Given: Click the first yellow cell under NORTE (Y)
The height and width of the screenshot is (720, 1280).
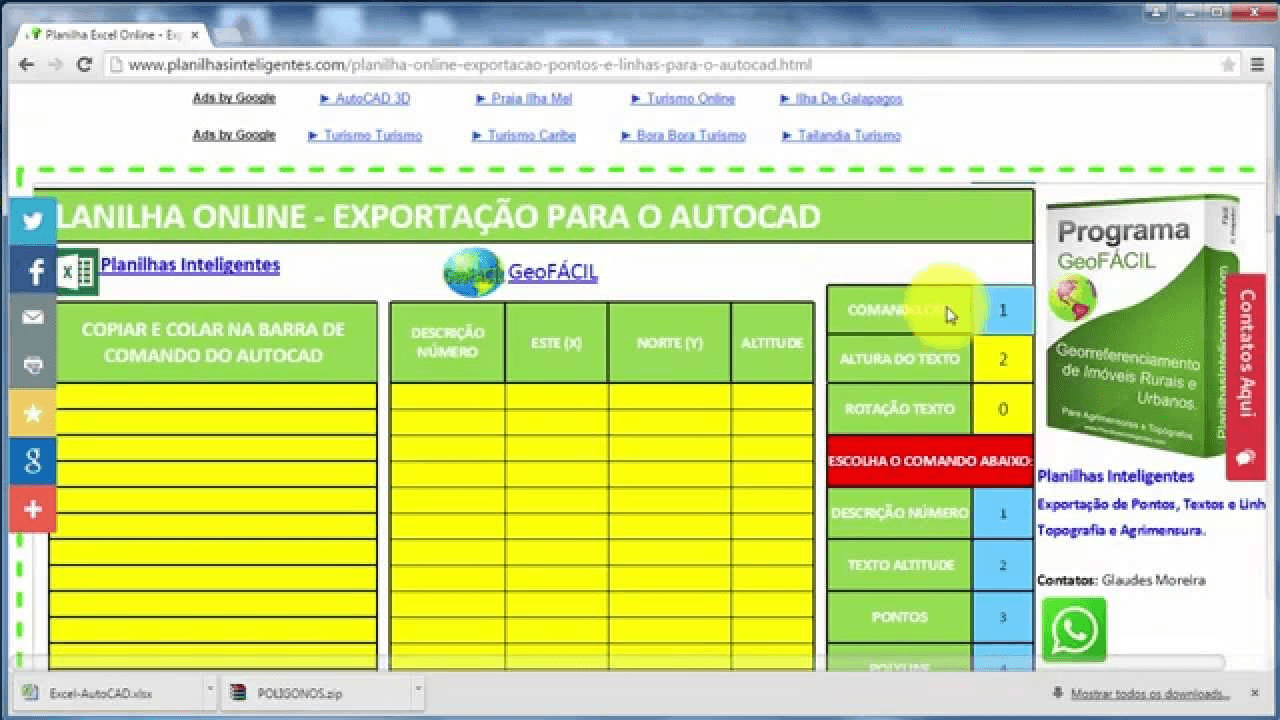Looking at the screenshot, I should click(x=670, y=397).
